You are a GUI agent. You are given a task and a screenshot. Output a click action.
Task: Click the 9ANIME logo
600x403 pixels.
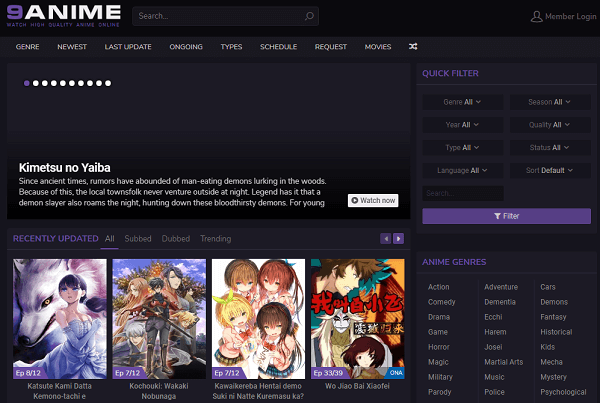pos(64,16)
